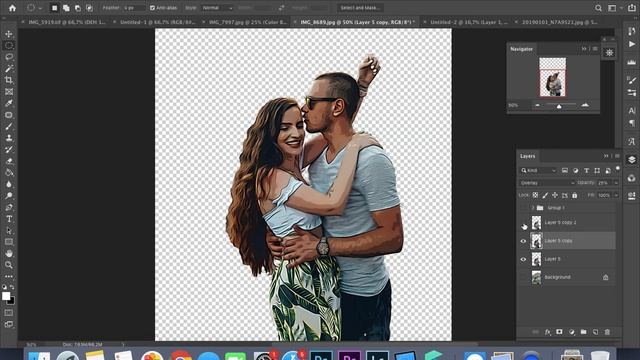The image size is (640, 360).
Task: Show the Group 1 layer group
Action: [x=524, y=208]
